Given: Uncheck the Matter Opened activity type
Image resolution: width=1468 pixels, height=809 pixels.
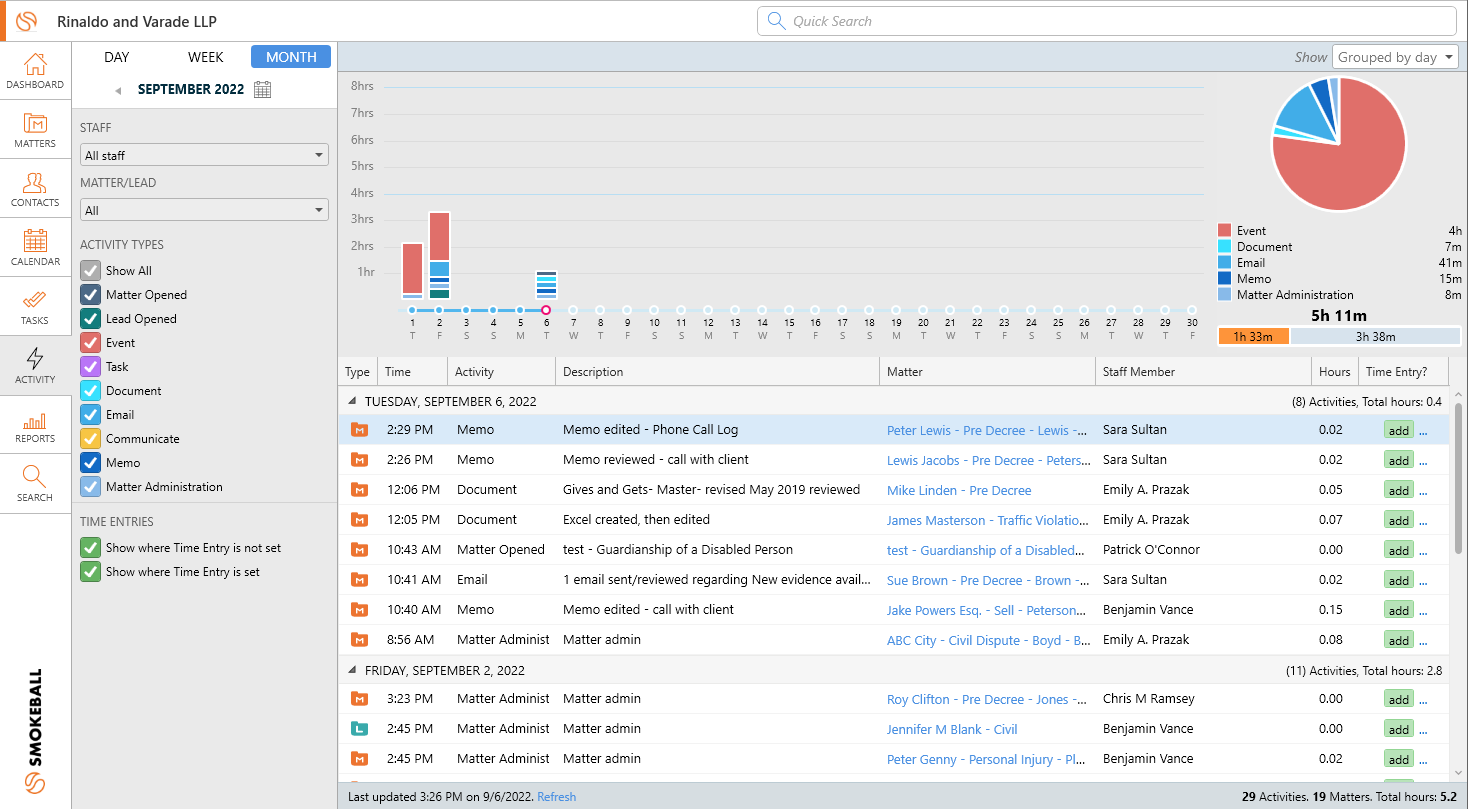Looking at the screenshot, I should [90, 295].
